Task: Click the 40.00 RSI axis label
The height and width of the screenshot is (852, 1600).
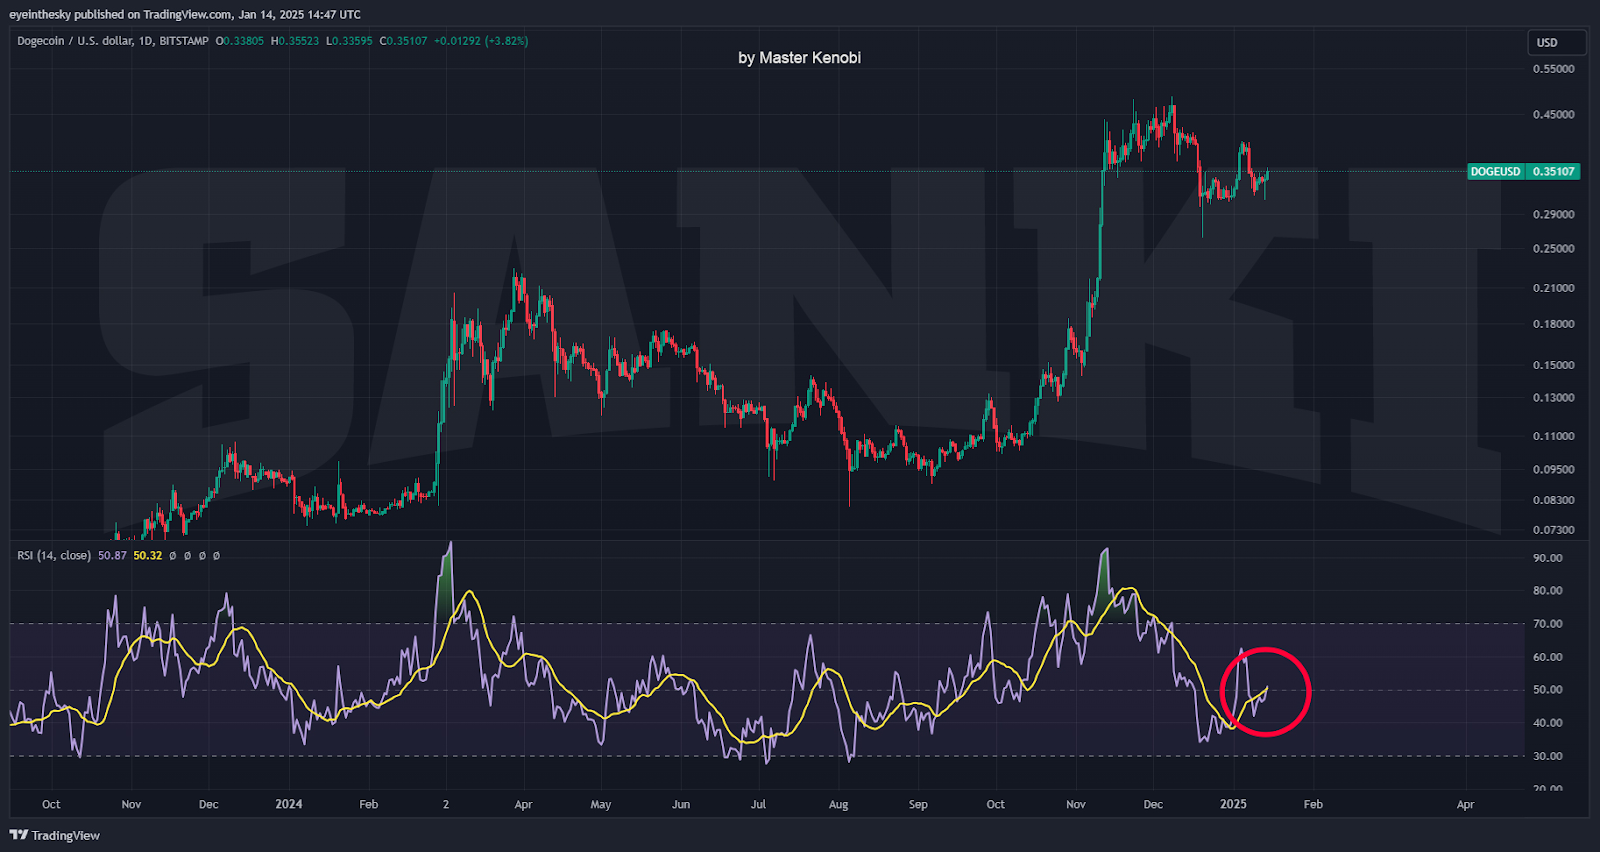Action: point(1547,722)
